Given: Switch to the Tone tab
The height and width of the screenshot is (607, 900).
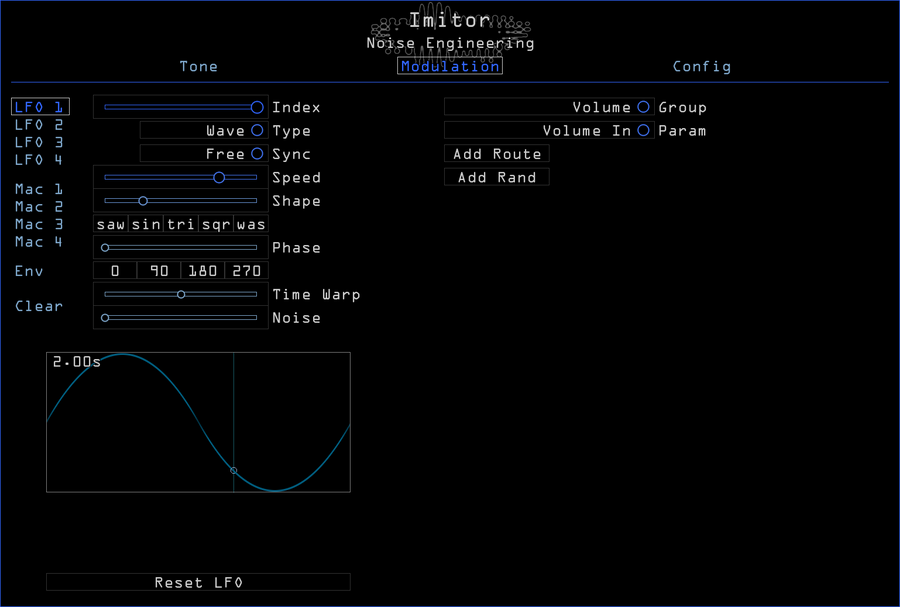Looking at the screenshot, I should coord(198,66).
